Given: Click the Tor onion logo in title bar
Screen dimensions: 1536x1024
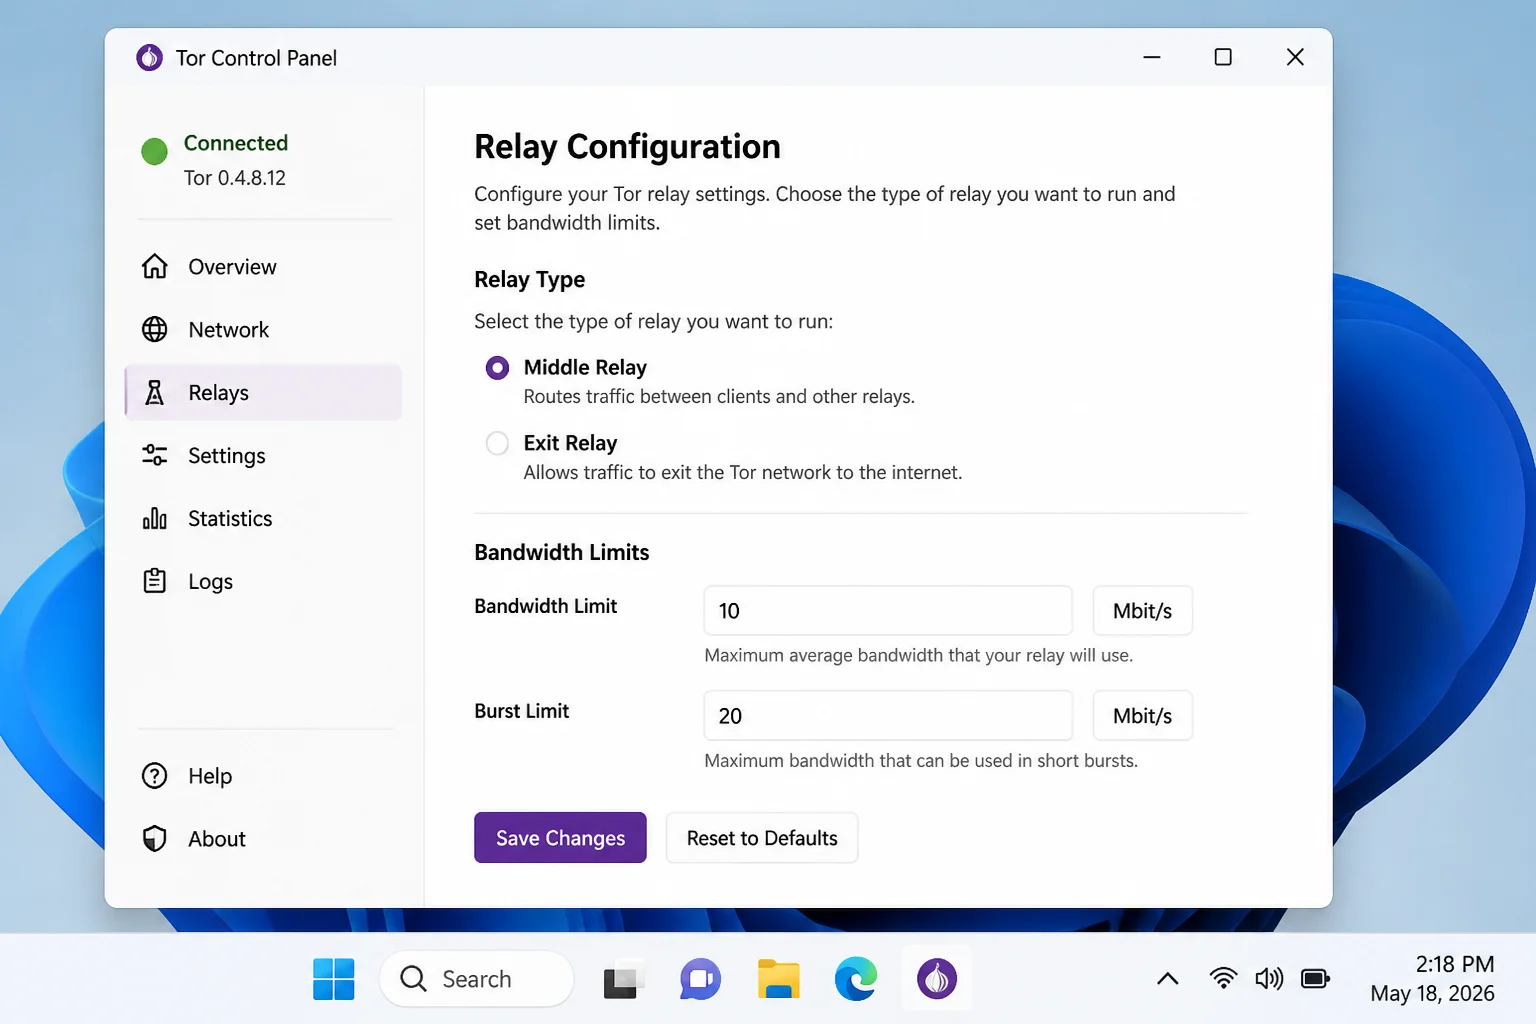Looking at the screenshot, I should (x=149, y=58).
